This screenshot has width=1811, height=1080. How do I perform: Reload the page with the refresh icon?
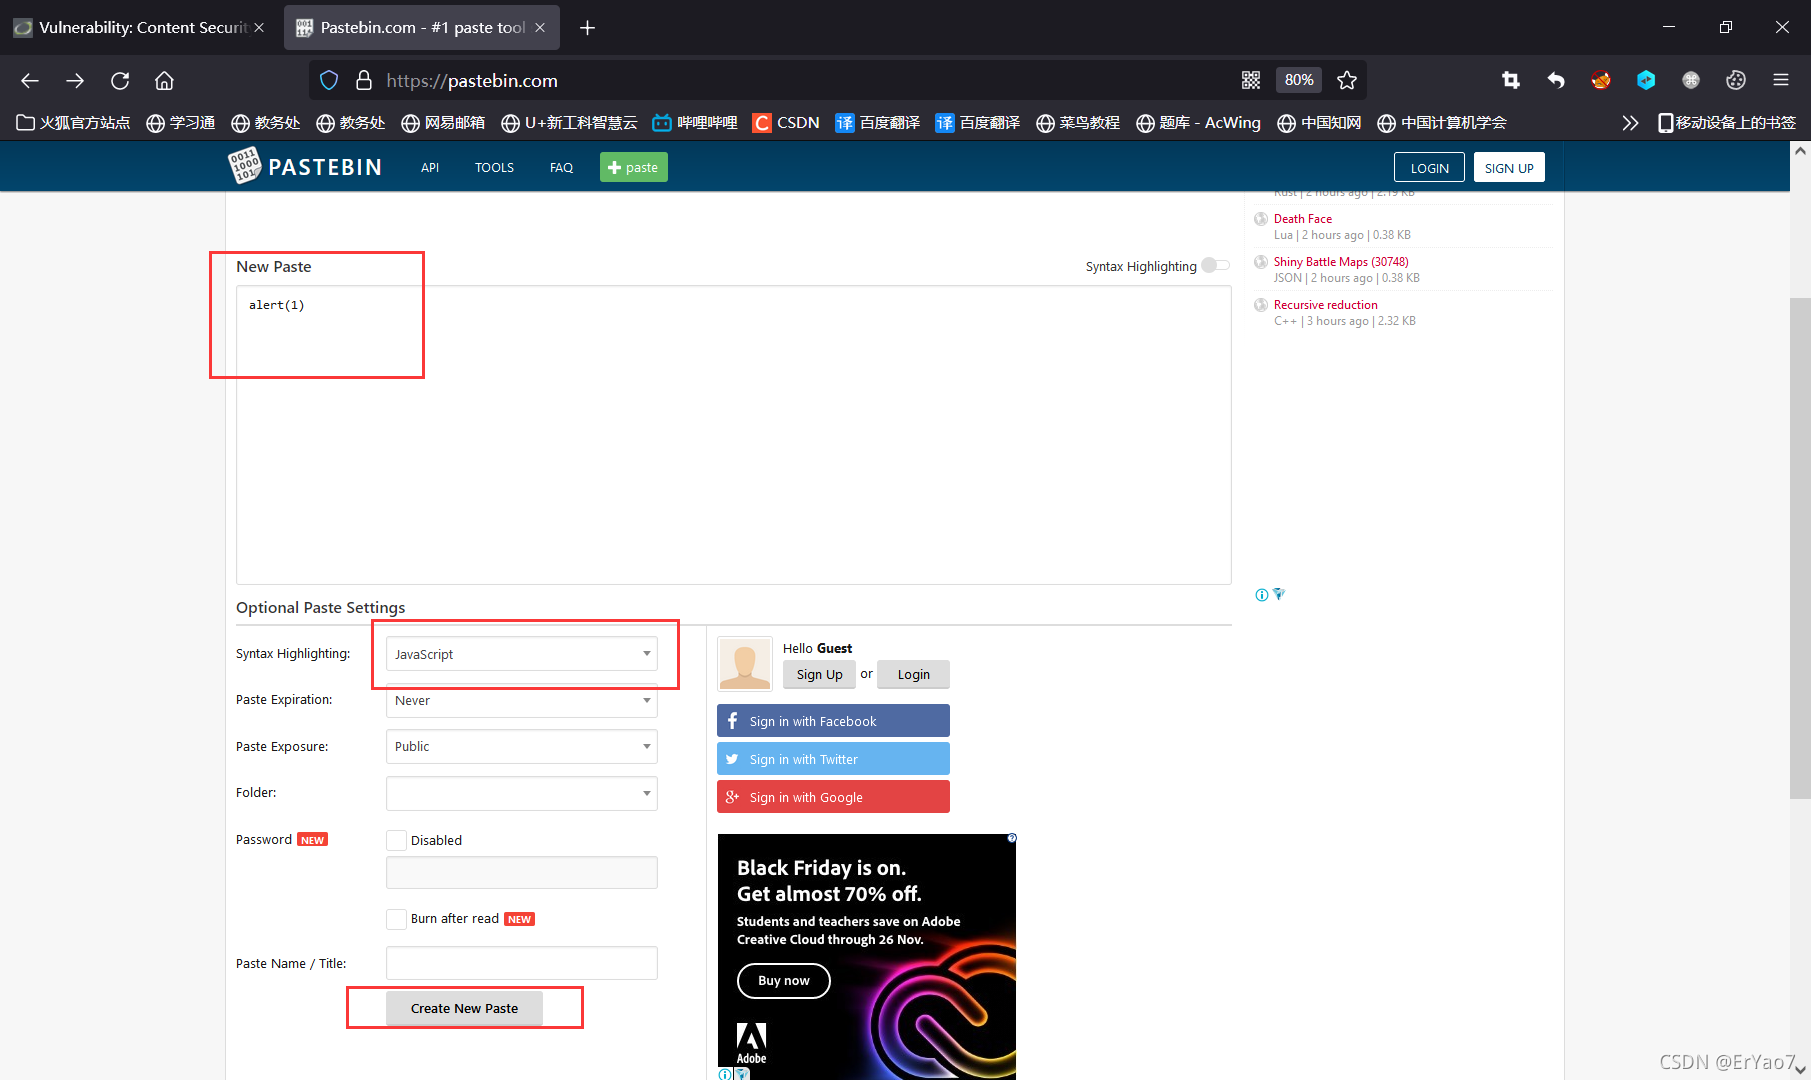click(x=120, y=80)
